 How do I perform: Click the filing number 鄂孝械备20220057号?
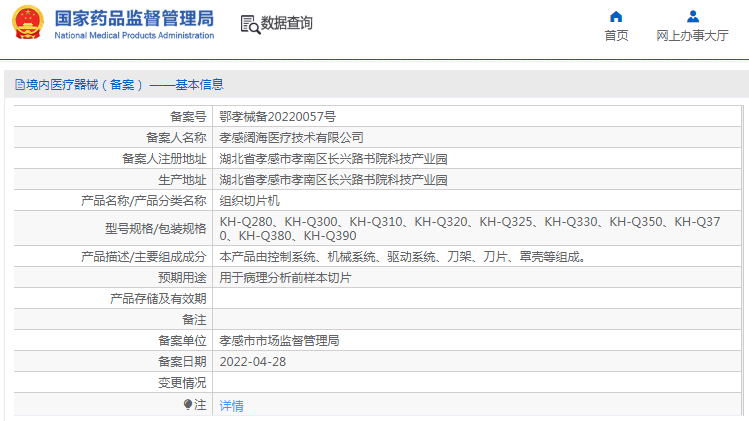277,116
